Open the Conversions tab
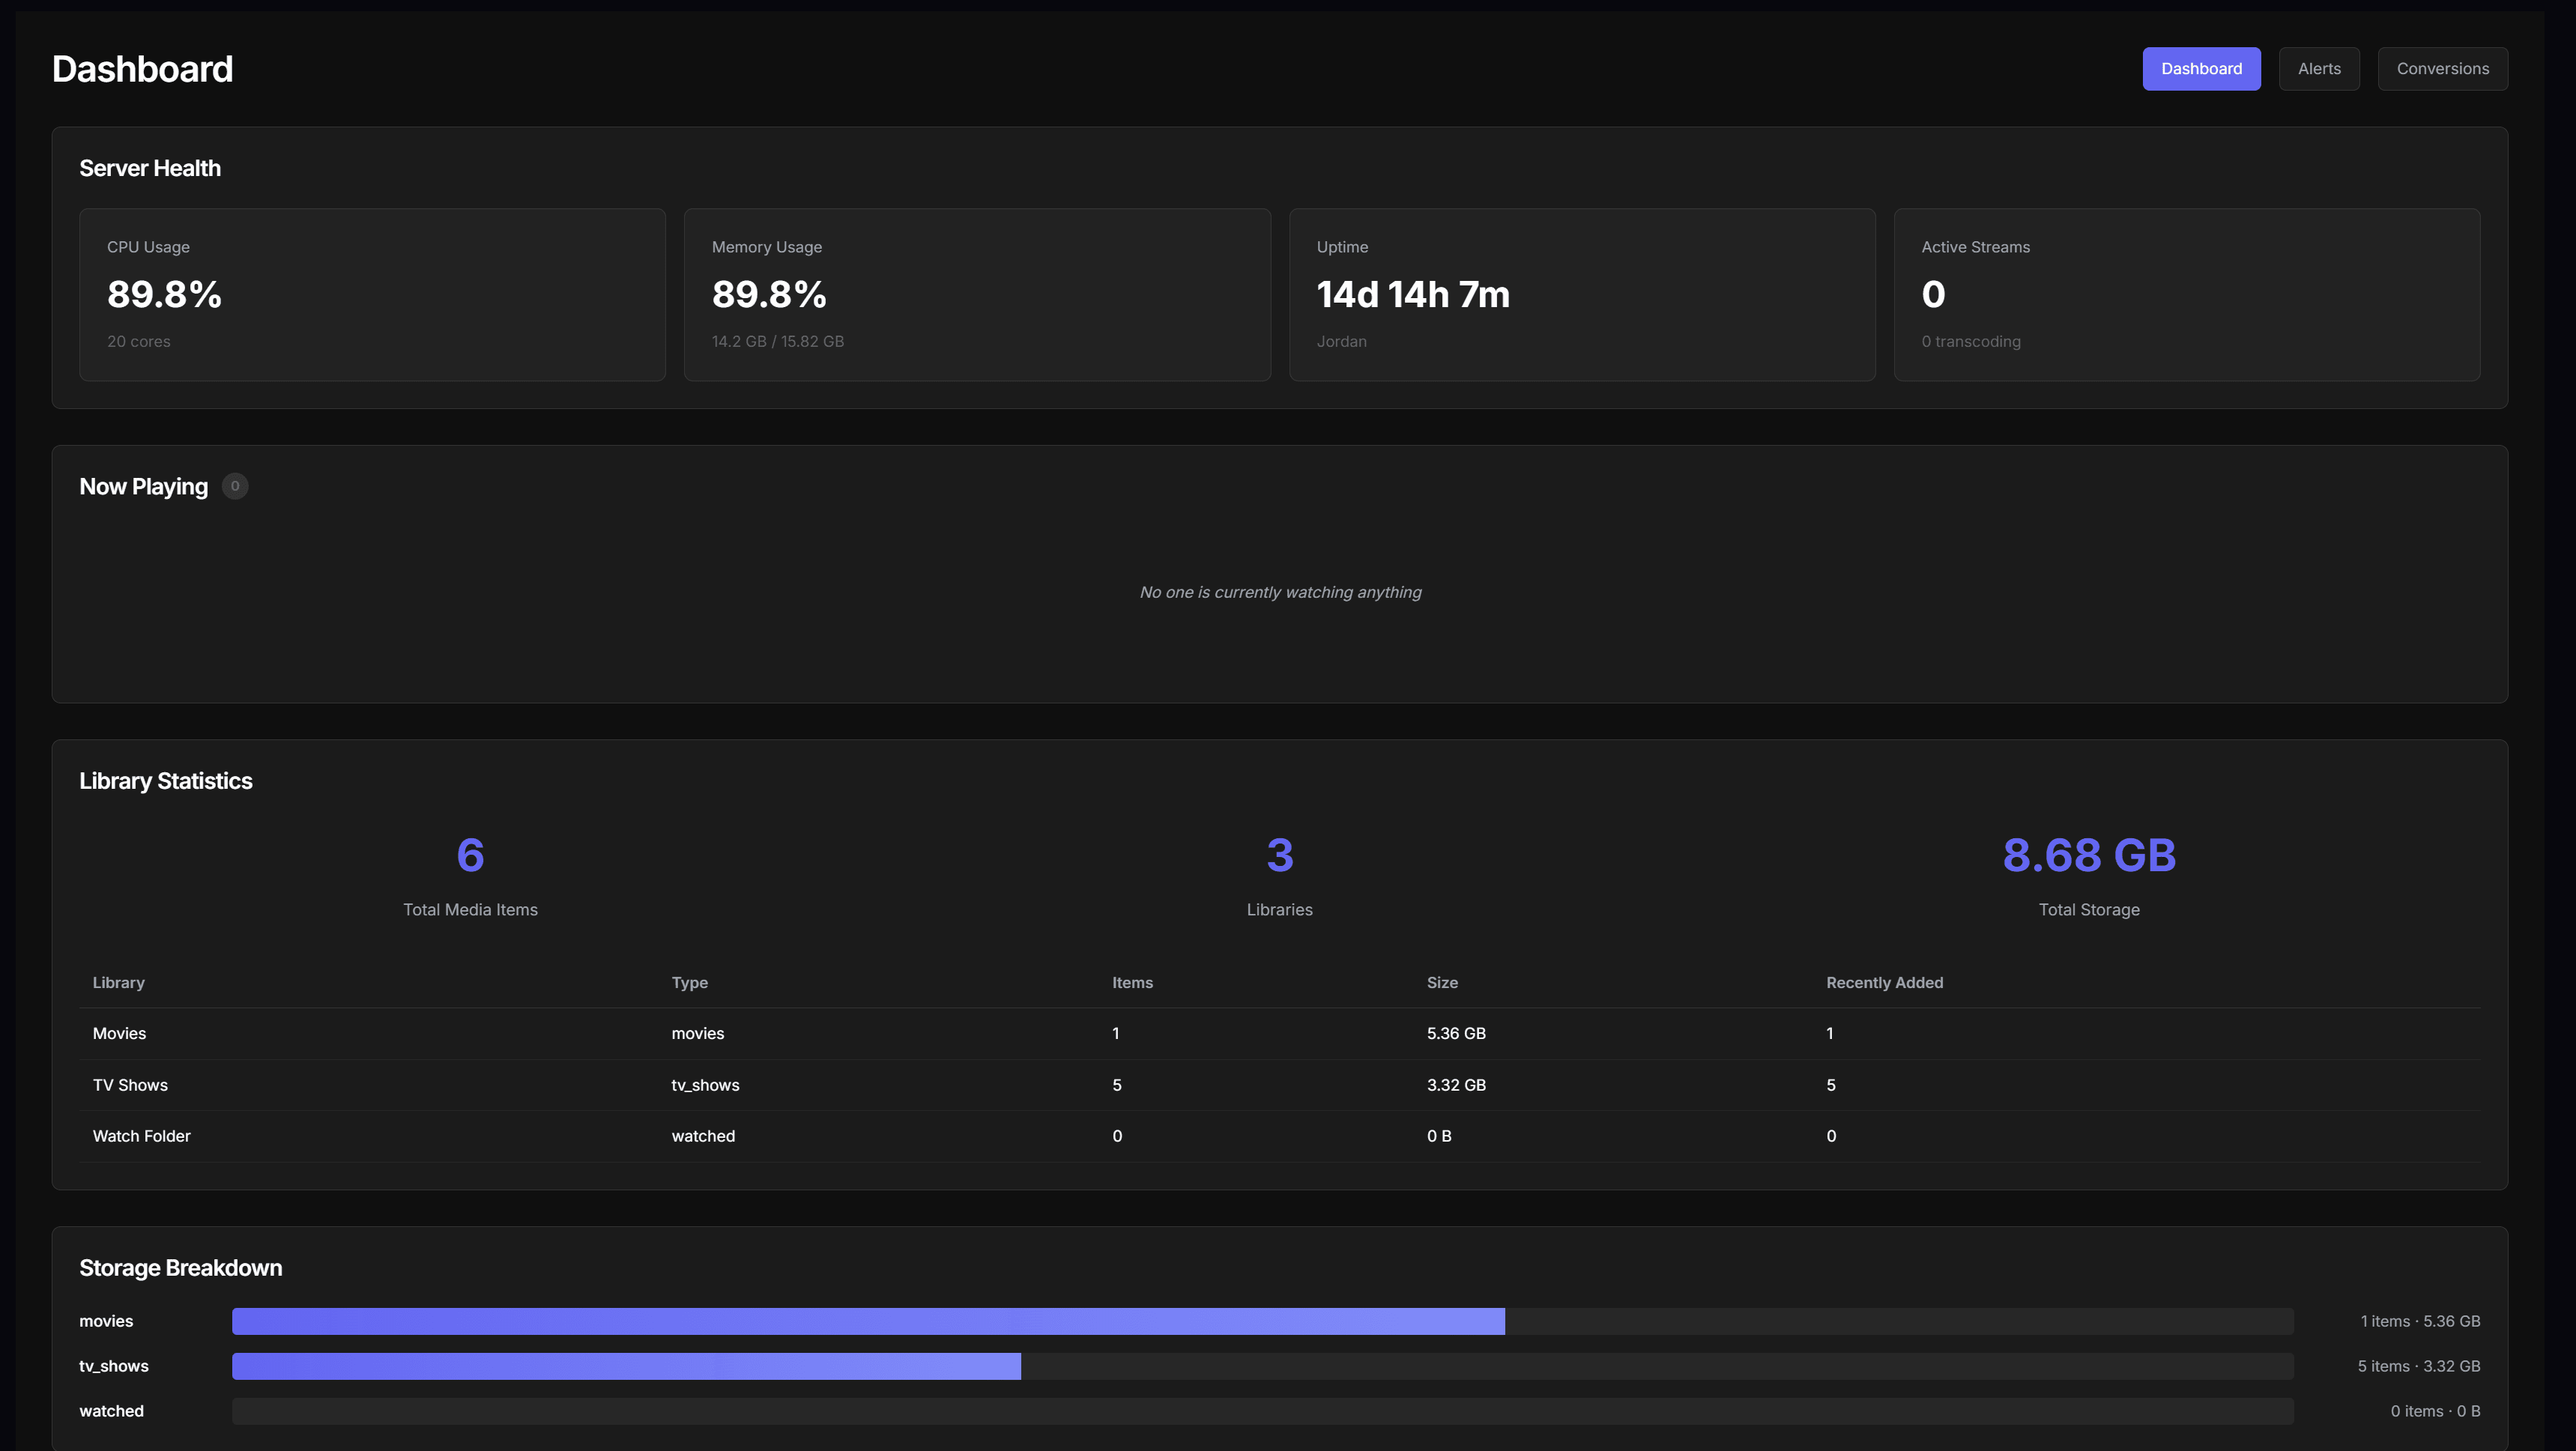The image size is (2576, 1451). 2443,68
